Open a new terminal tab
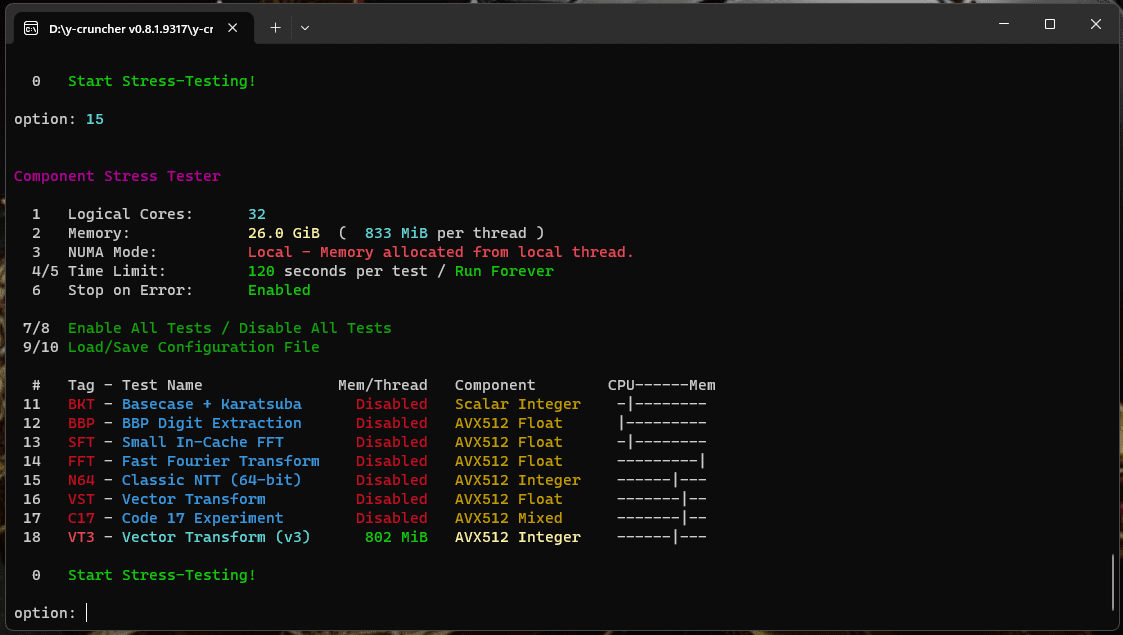The image size is (1123, 635). [275, 28]
